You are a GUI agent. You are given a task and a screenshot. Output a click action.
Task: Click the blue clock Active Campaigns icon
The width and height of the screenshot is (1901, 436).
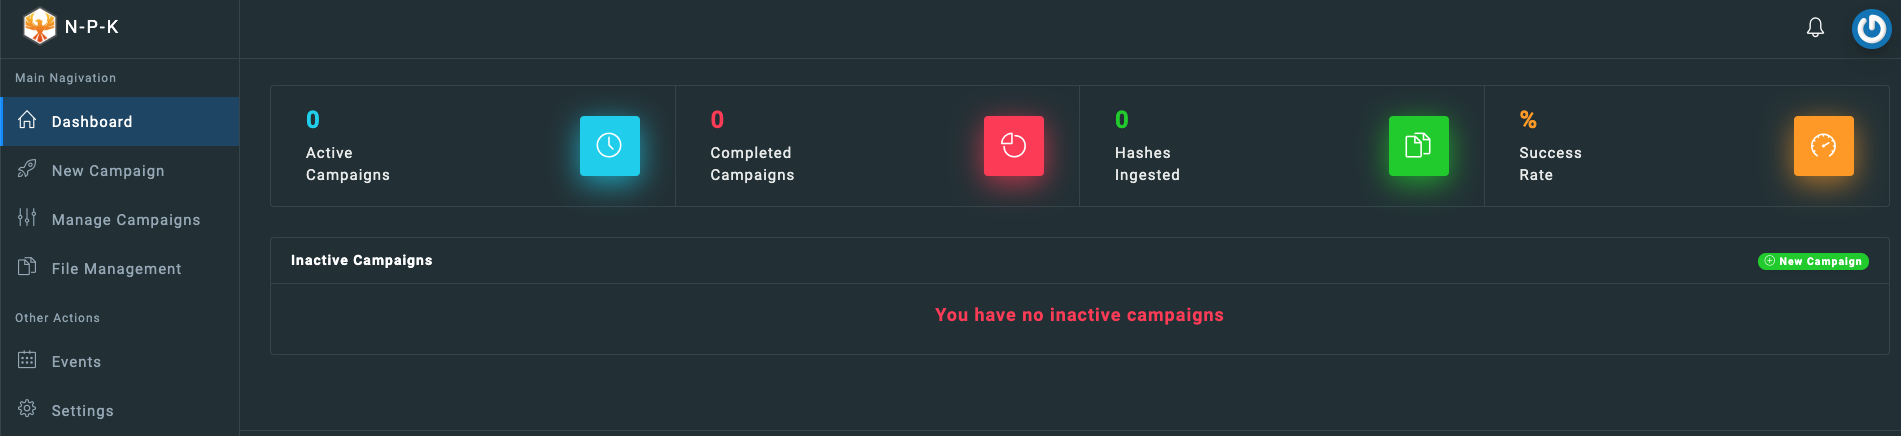coord(610,146)
